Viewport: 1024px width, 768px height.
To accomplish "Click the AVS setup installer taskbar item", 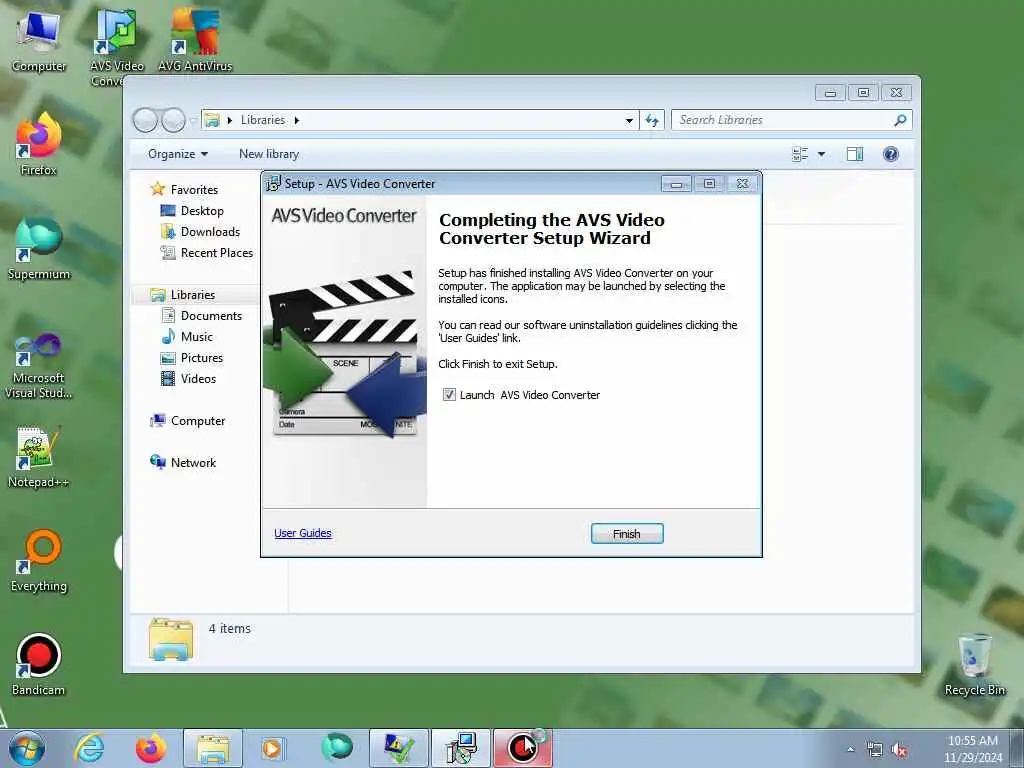I will [x=460, y=748].
